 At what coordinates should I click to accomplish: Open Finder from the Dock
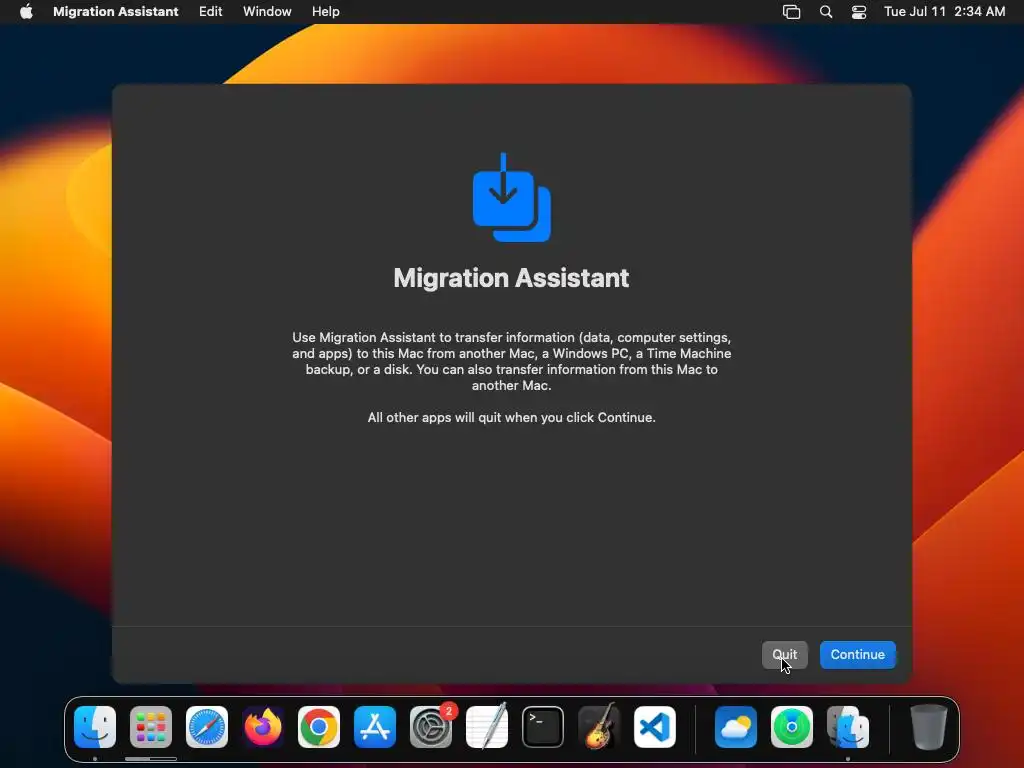click(x=95, y=727)
